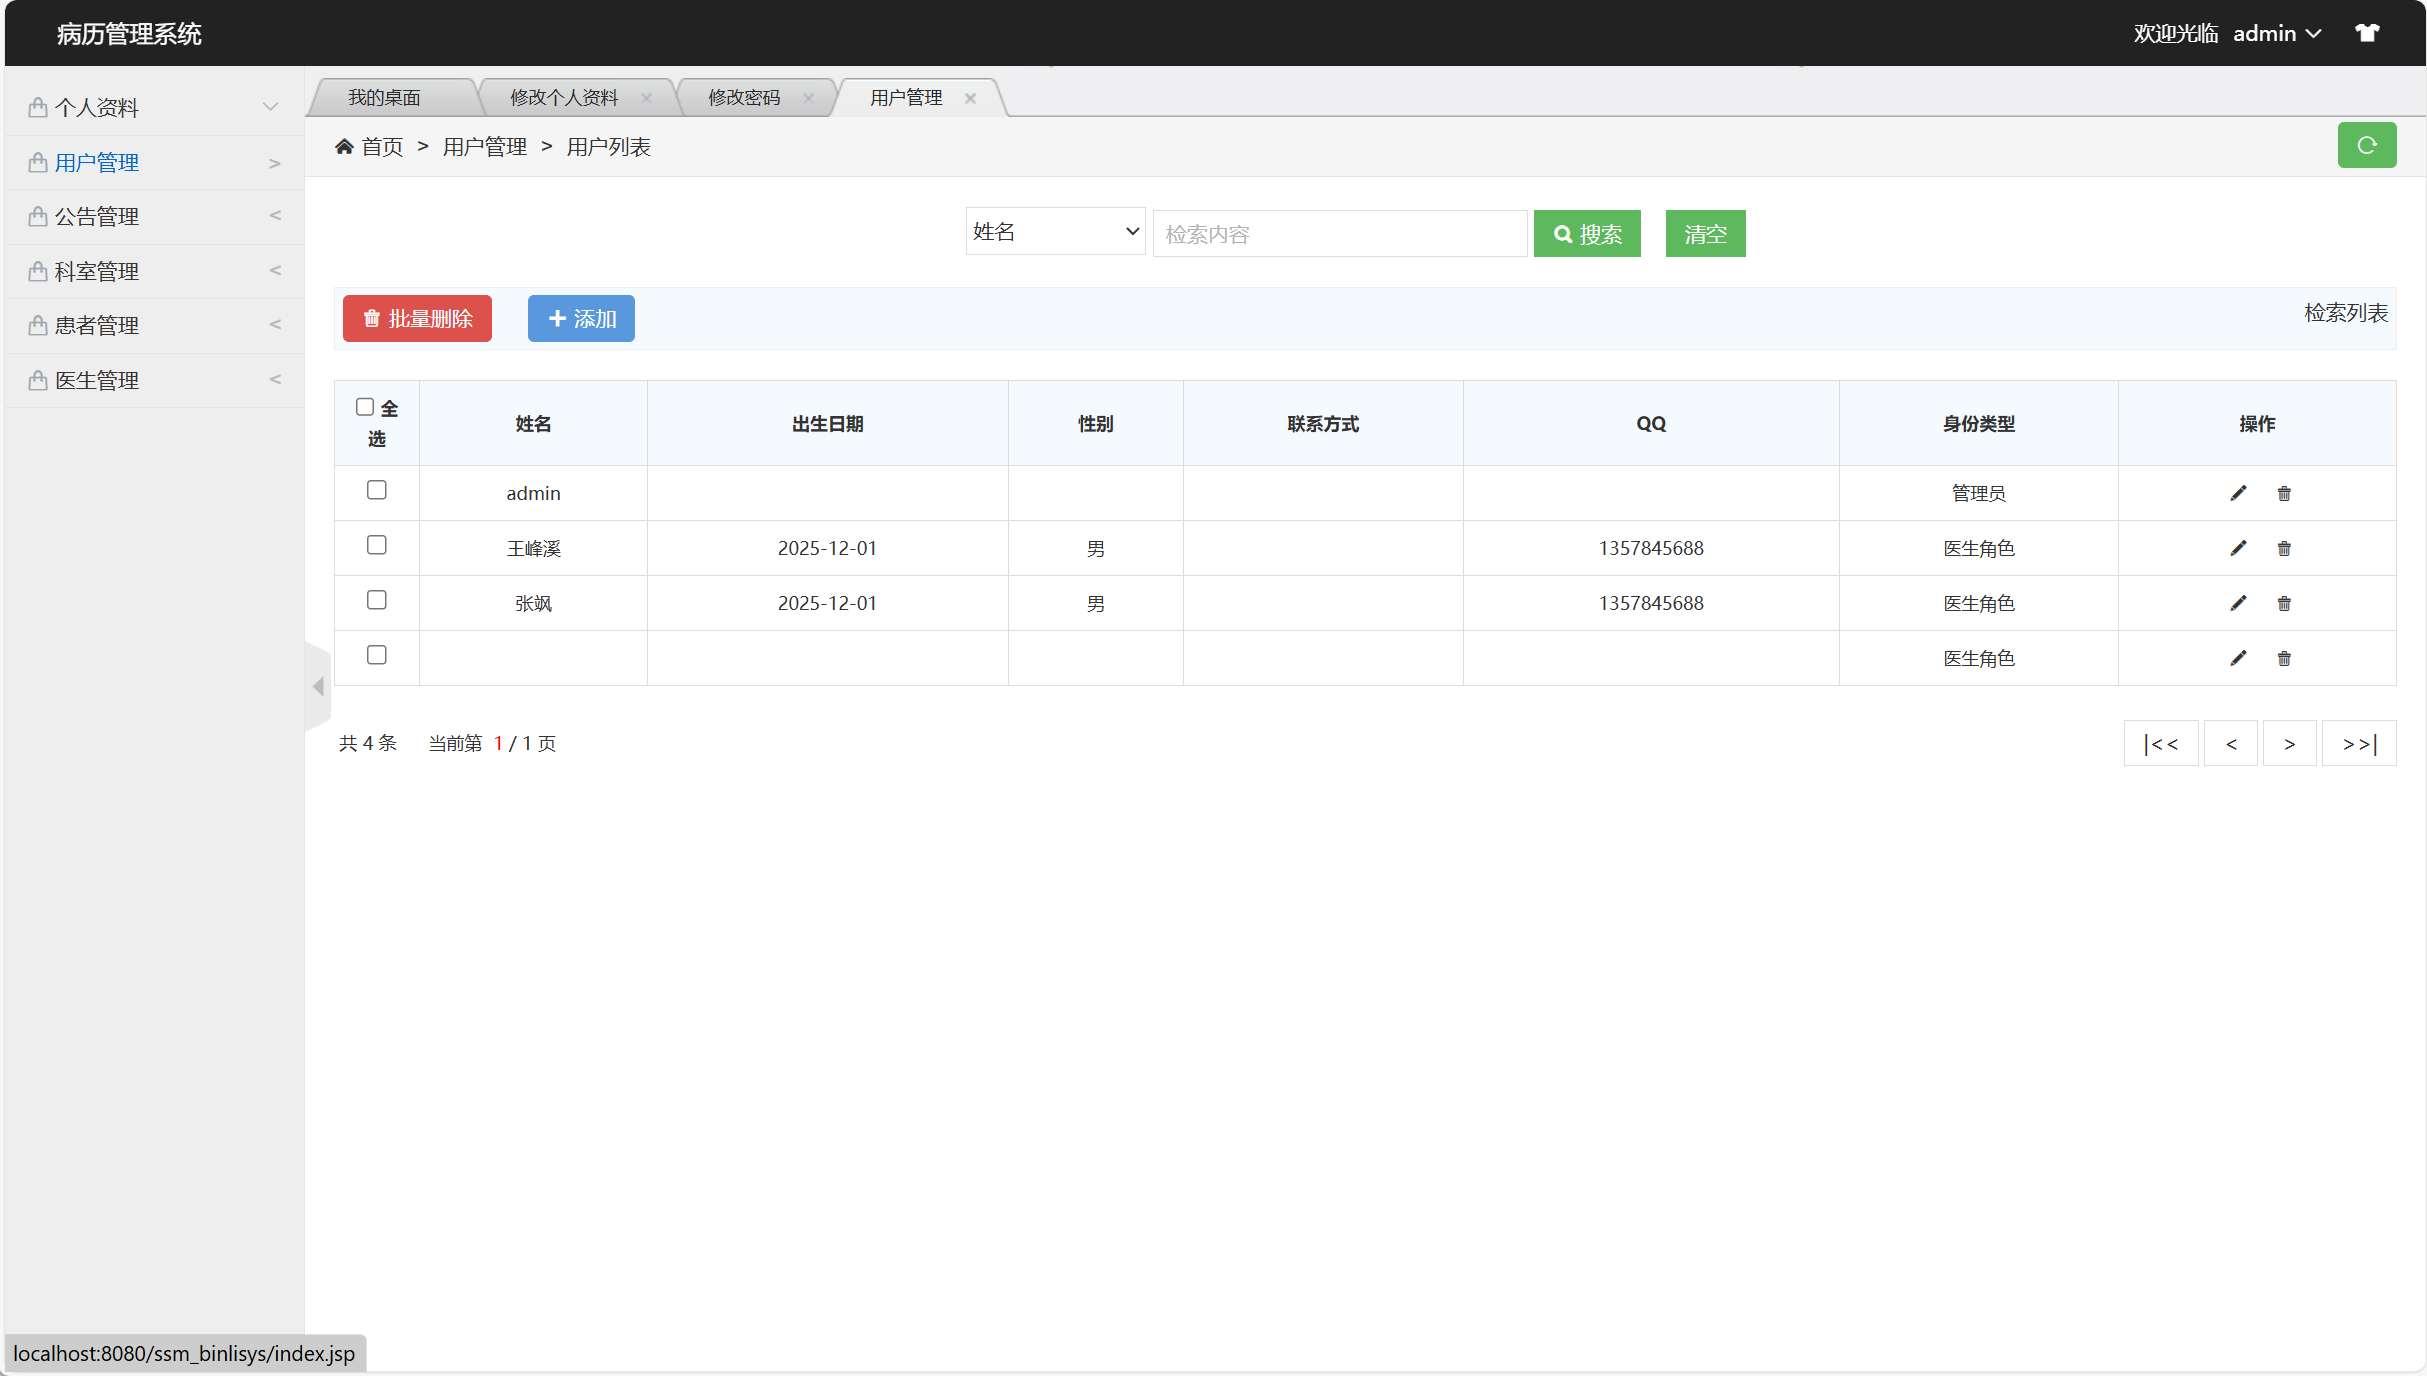2427x1376 pixels.
Task: Click trash icon in the last row
Action: coord(2284,658)
